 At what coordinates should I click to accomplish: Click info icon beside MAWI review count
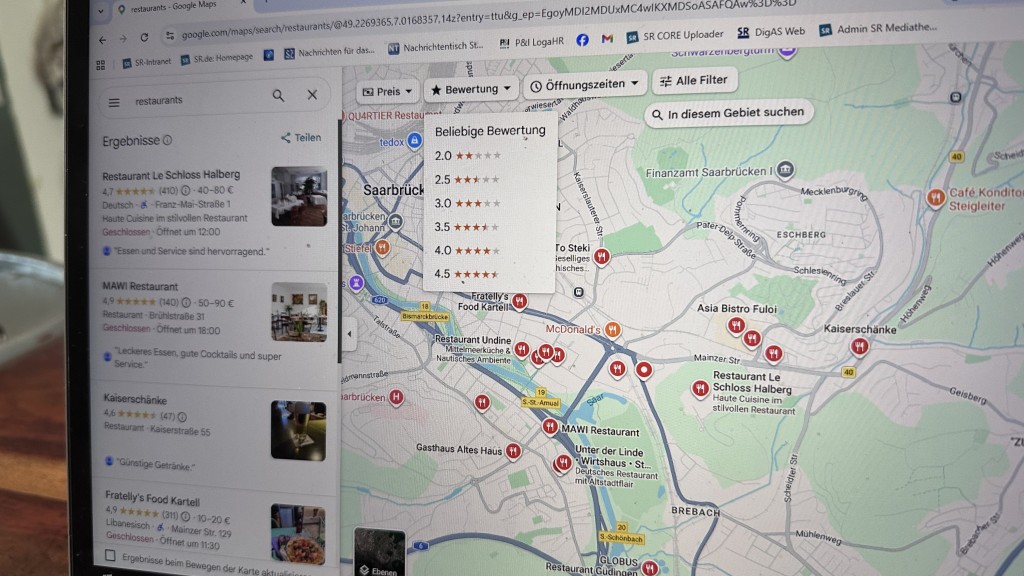pyautogui.click(x=186, y=302)
